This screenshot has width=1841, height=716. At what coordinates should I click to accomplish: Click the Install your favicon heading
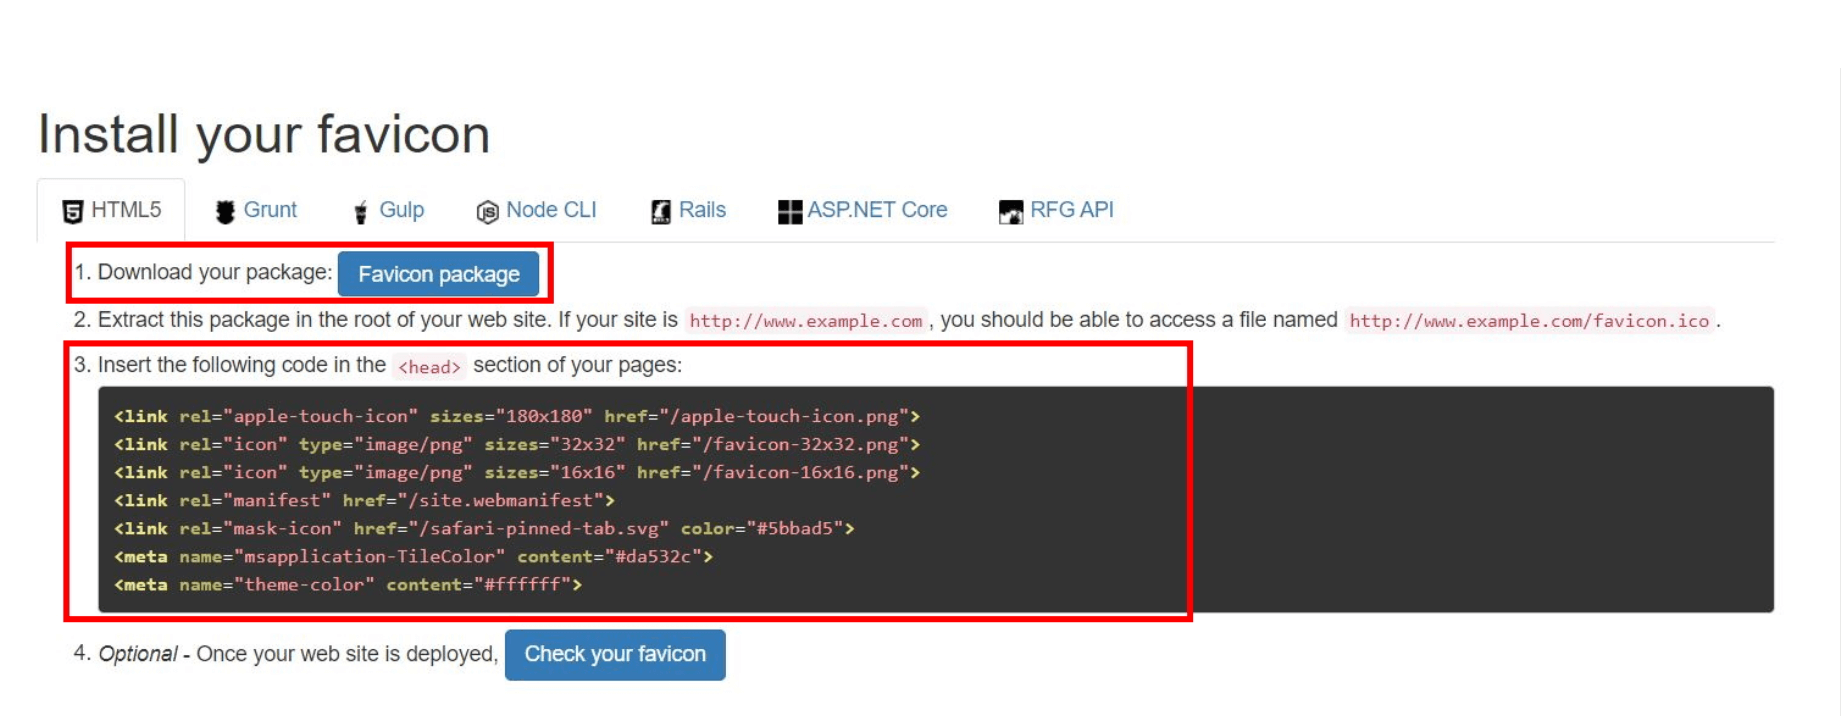click(264, 134)
